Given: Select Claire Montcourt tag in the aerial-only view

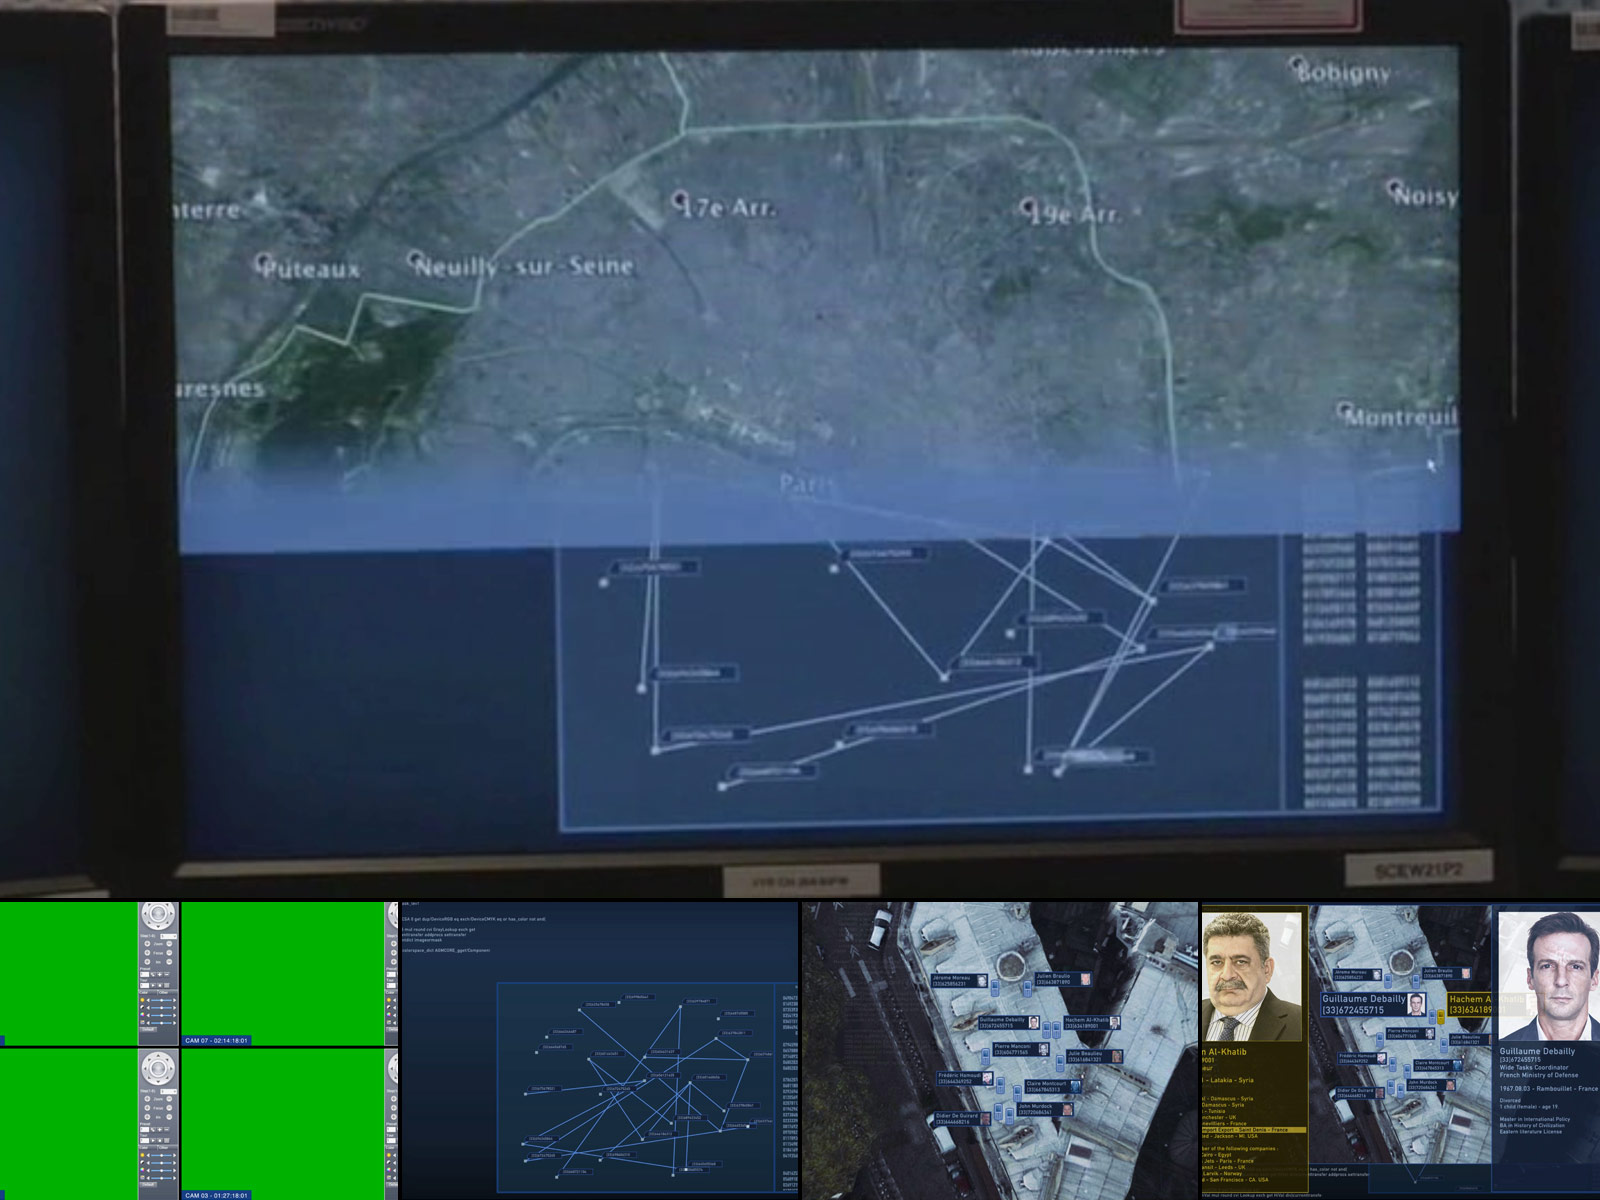Looking at the screenshot, I should [1053, 1086].
